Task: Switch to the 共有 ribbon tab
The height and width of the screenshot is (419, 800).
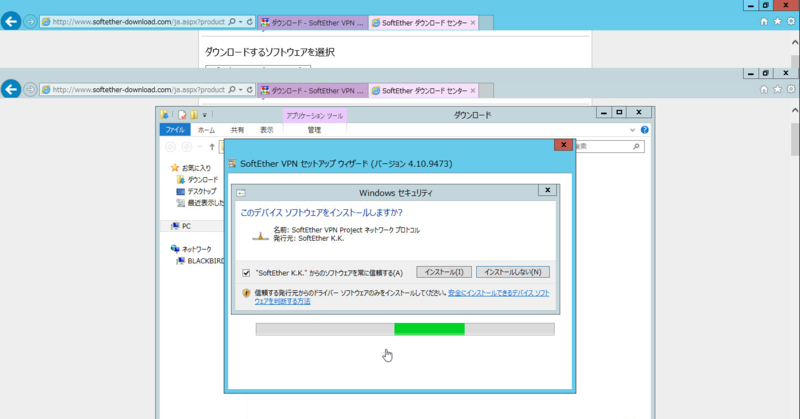Action: click(237, 130)
